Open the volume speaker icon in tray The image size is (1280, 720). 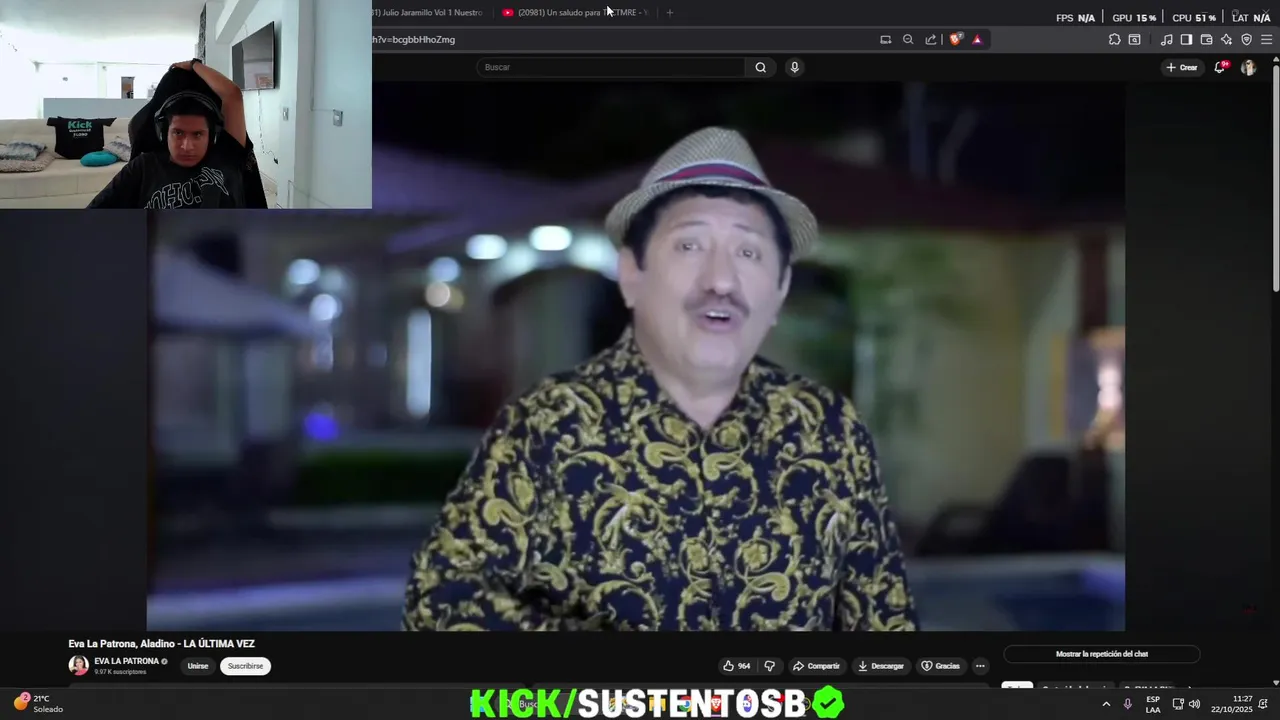coord(1194,704)
